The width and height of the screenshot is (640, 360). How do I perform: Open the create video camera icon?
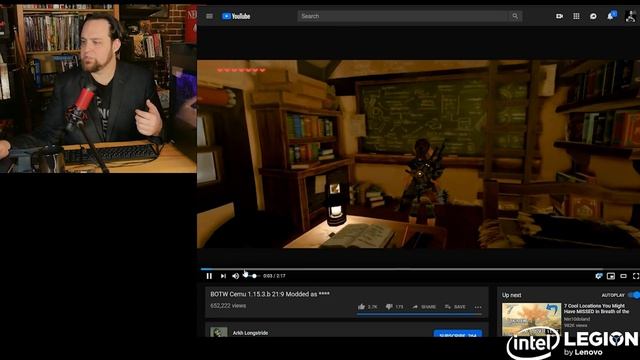coord(559,16)
